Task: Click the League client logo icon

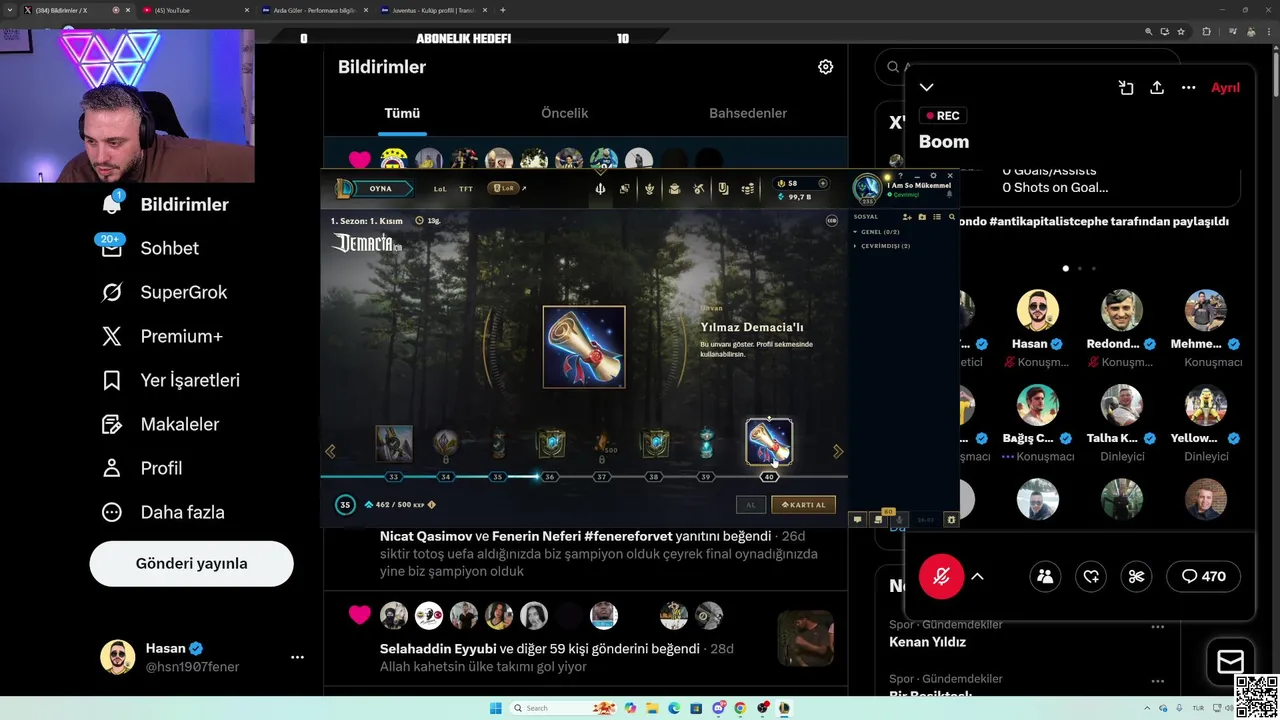Action: pyautogui.click(x=344, y=188)
